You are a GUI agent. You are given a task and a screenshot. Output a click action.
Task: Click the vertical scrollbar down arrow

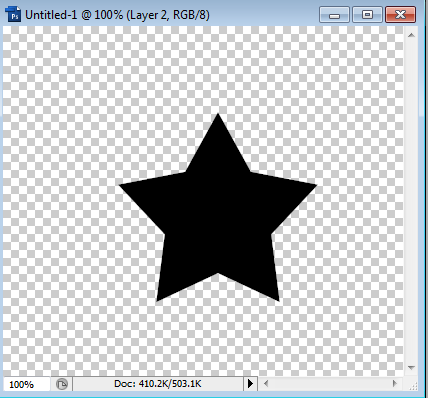(x=411, y=368)
